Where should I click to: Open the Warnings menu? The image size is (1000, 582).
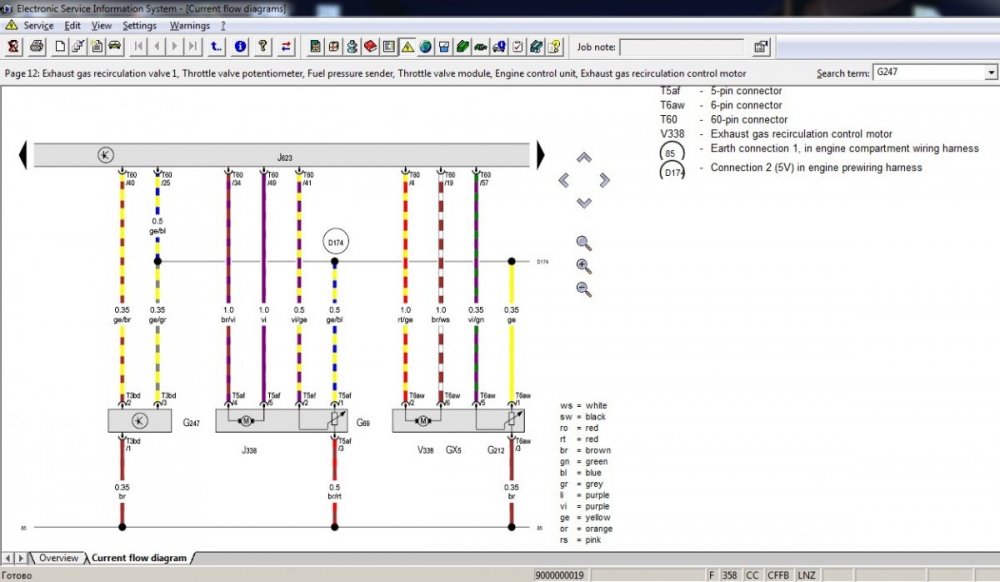[189, 25]
